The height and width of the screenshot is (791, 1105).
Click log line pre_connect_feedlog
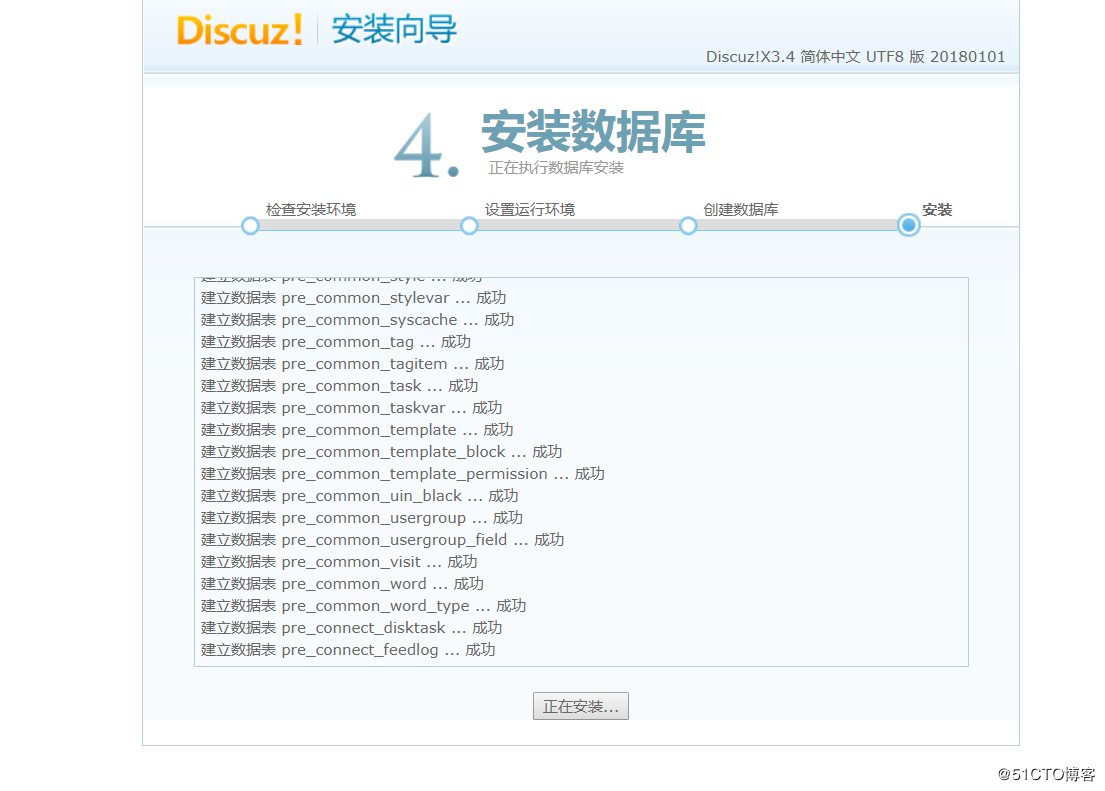tap(348, 649)
